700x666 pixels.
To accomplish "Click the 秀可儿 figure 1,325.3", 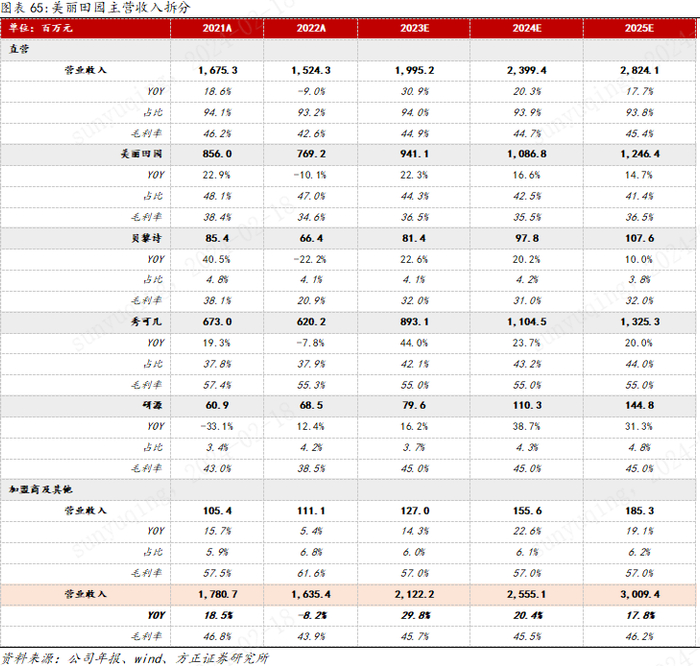I will pos(640,321).
